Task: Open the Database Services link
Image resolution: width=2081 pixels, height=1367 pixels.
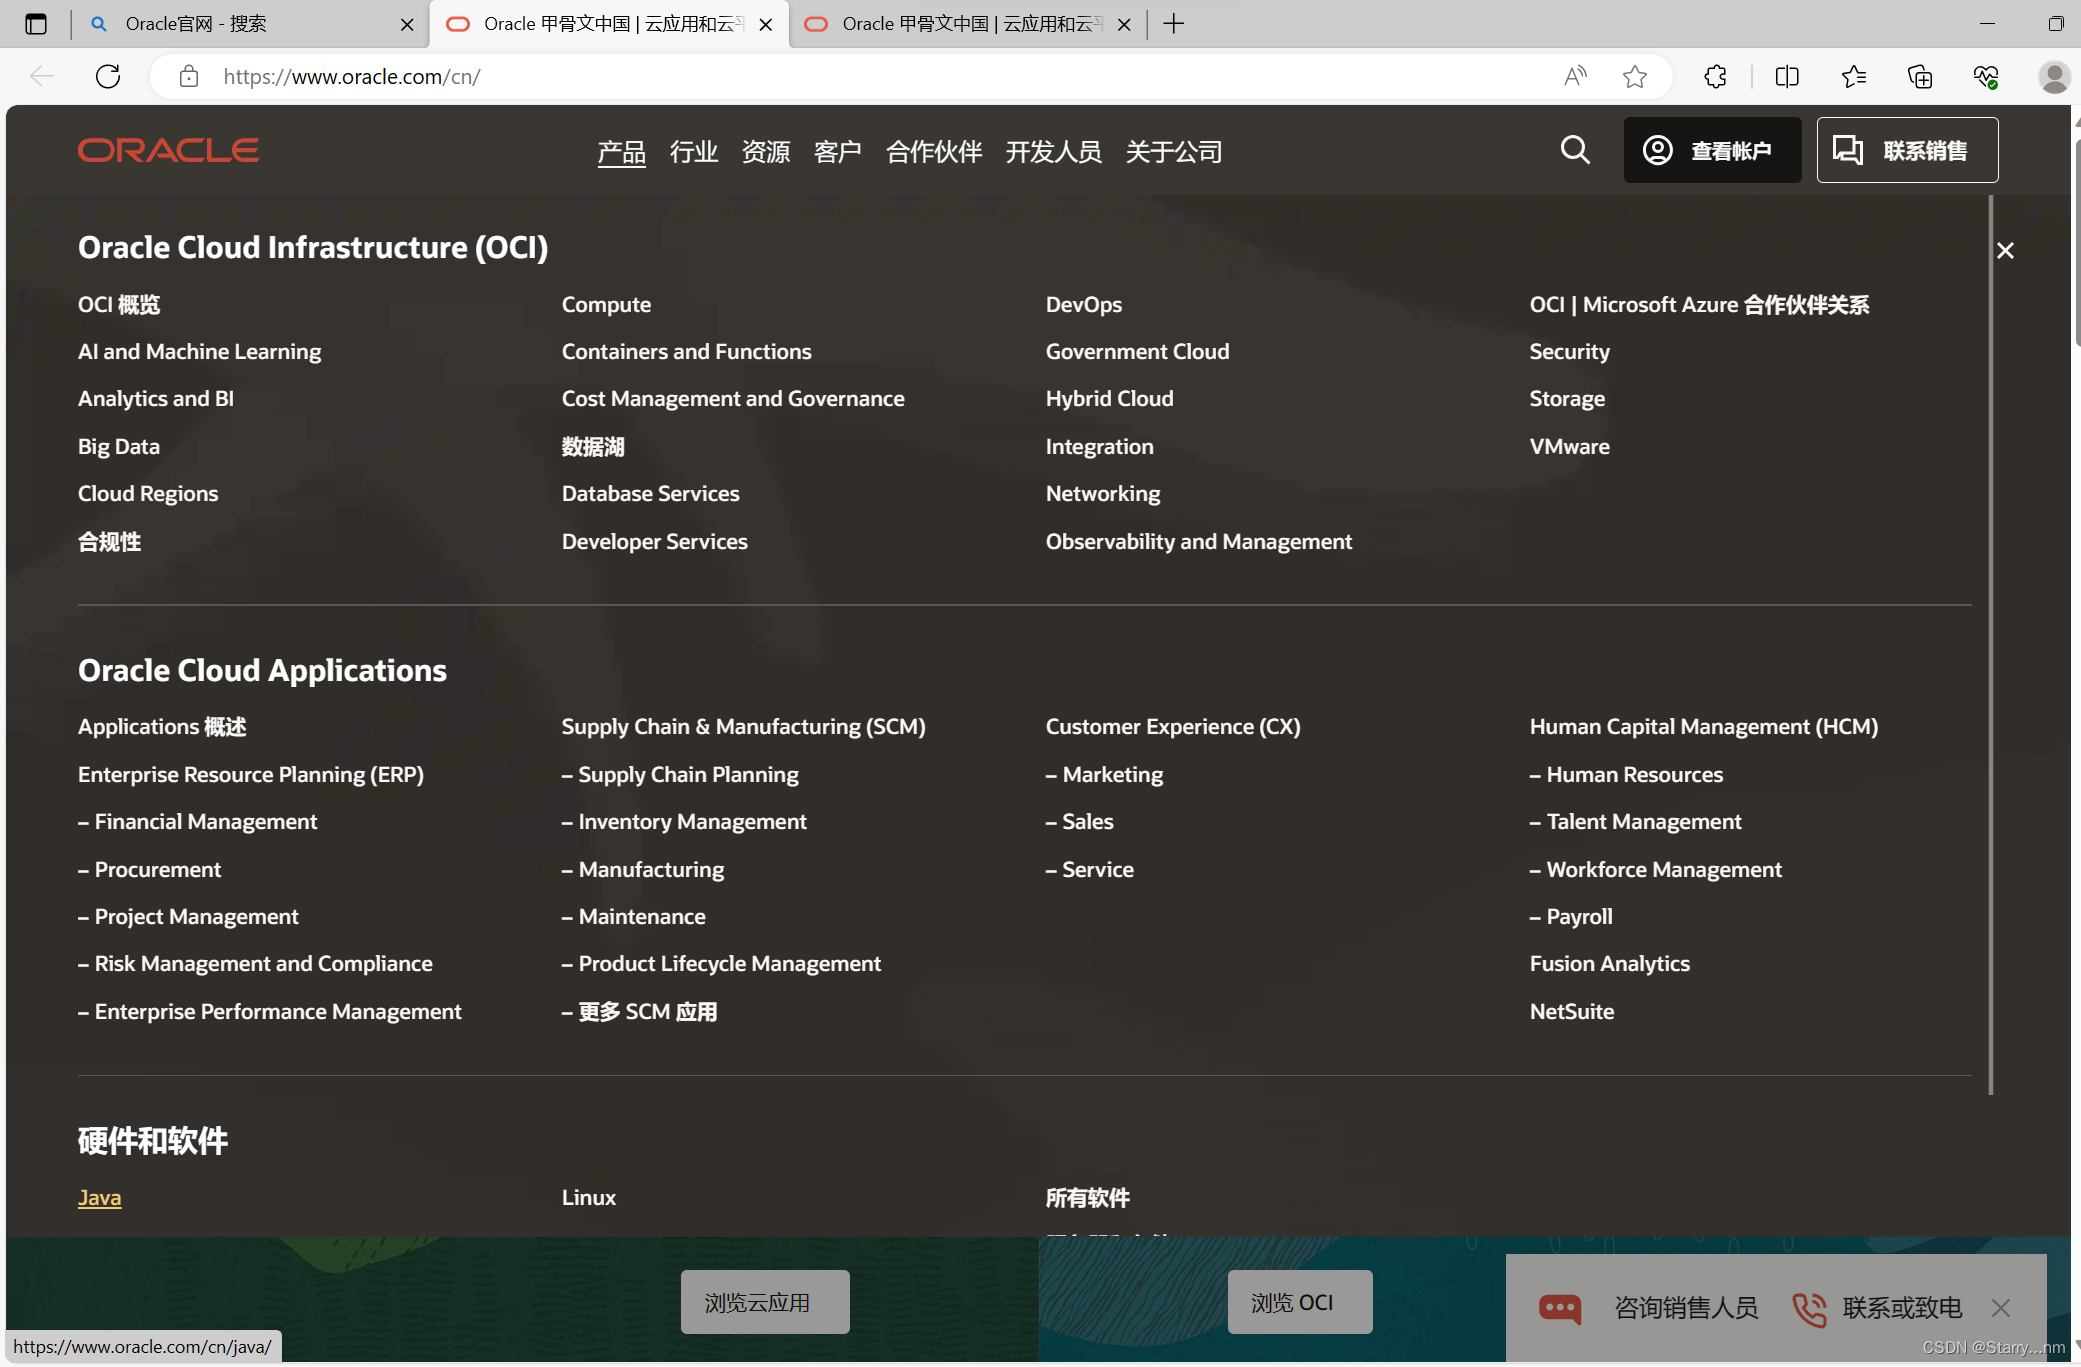Action: pos(650,493)
